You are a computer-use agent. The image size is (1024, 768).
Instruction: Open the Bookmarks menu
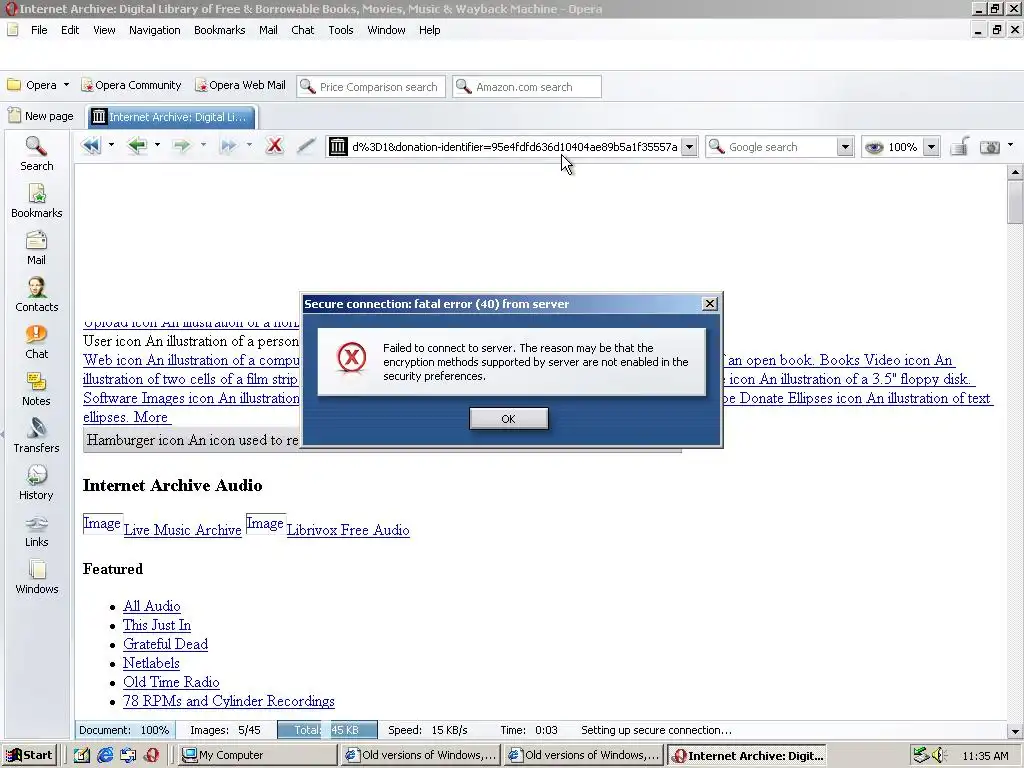(219, 30)
